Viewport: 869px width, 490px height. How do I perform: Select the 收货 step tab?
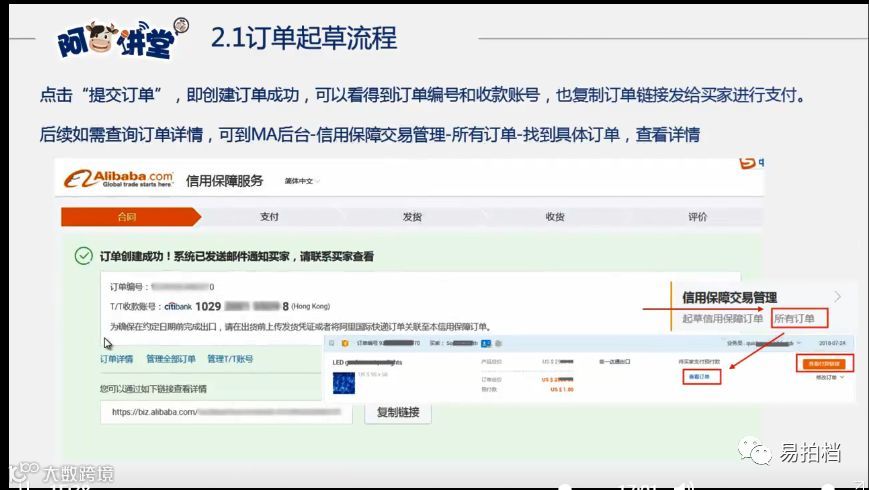tap(555, 217)
